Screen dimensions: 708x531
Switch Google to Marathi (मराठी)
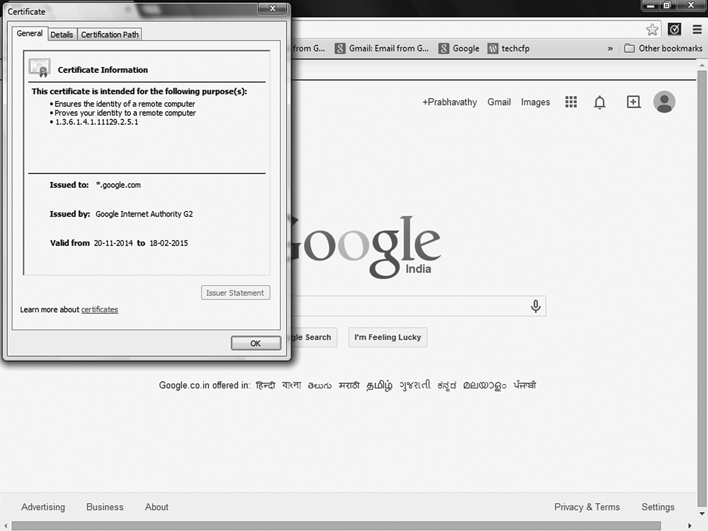click(x=349, y=386)
